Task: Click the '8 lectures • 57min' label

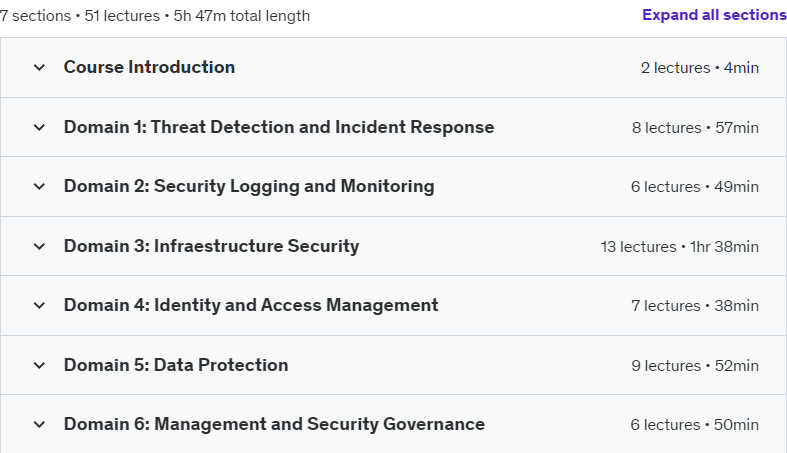Action: point(695,127)
